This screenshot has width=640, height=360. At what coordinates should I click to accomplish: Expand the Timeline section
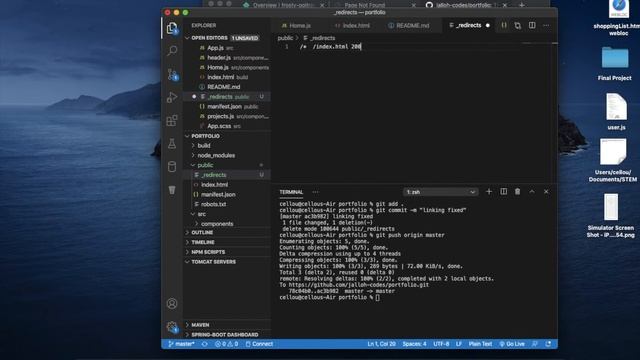[203, 242]
